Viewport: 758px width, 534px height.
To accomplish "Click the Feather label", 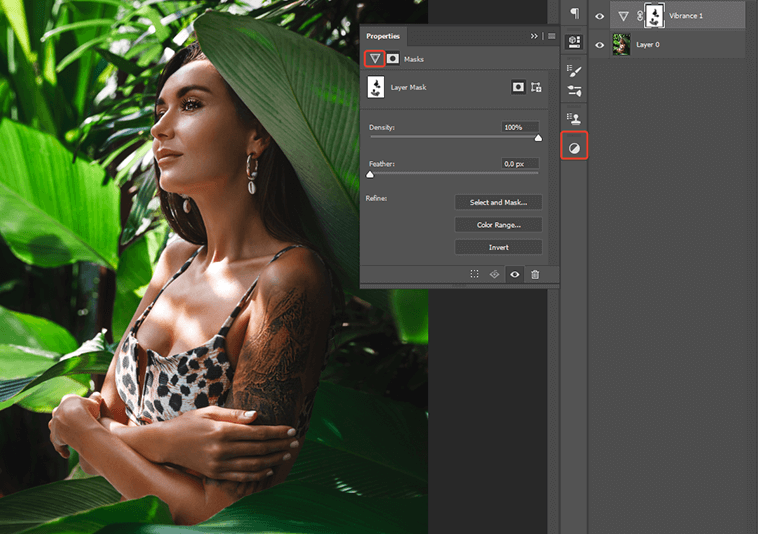I will (382, 164).
